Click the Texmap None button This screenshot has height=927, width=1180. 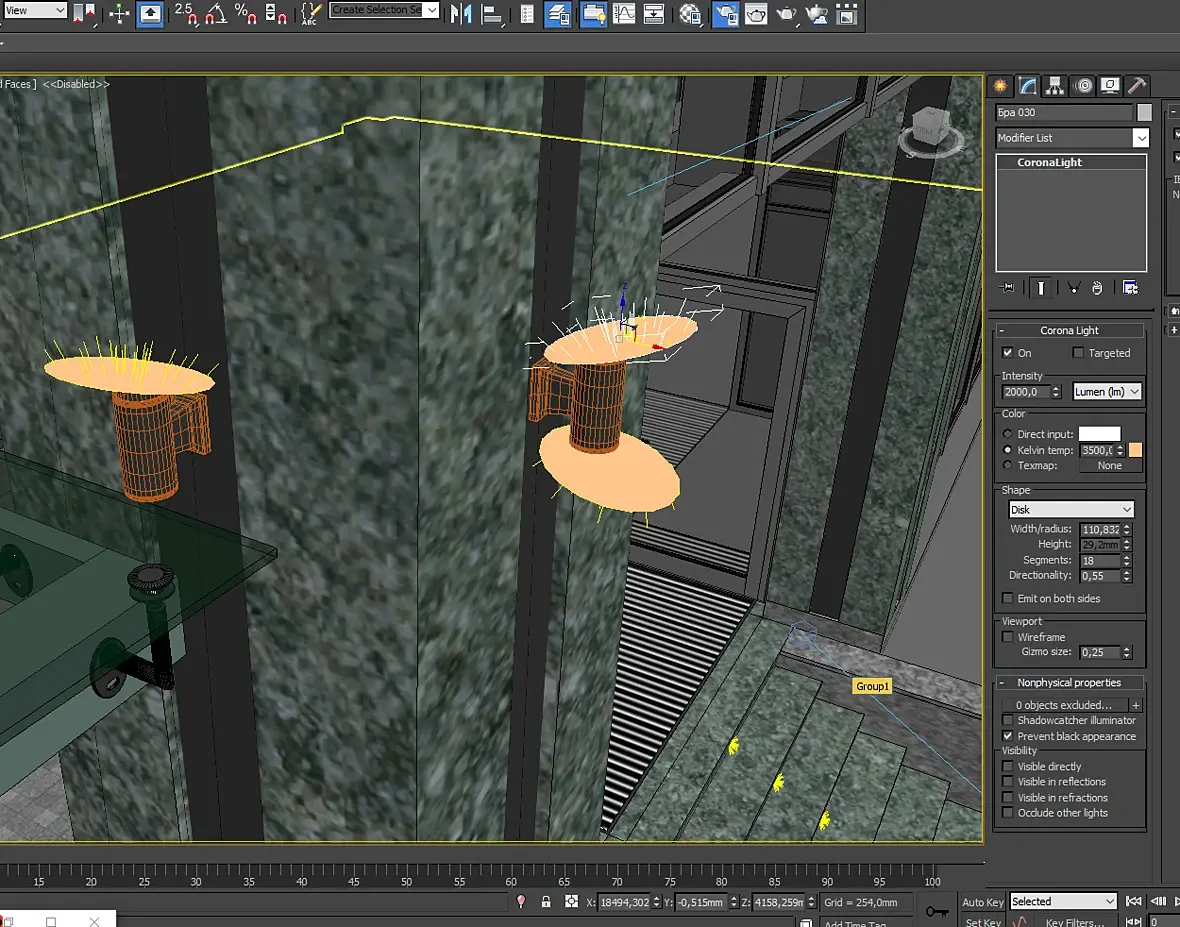[x=1109, y=466]
